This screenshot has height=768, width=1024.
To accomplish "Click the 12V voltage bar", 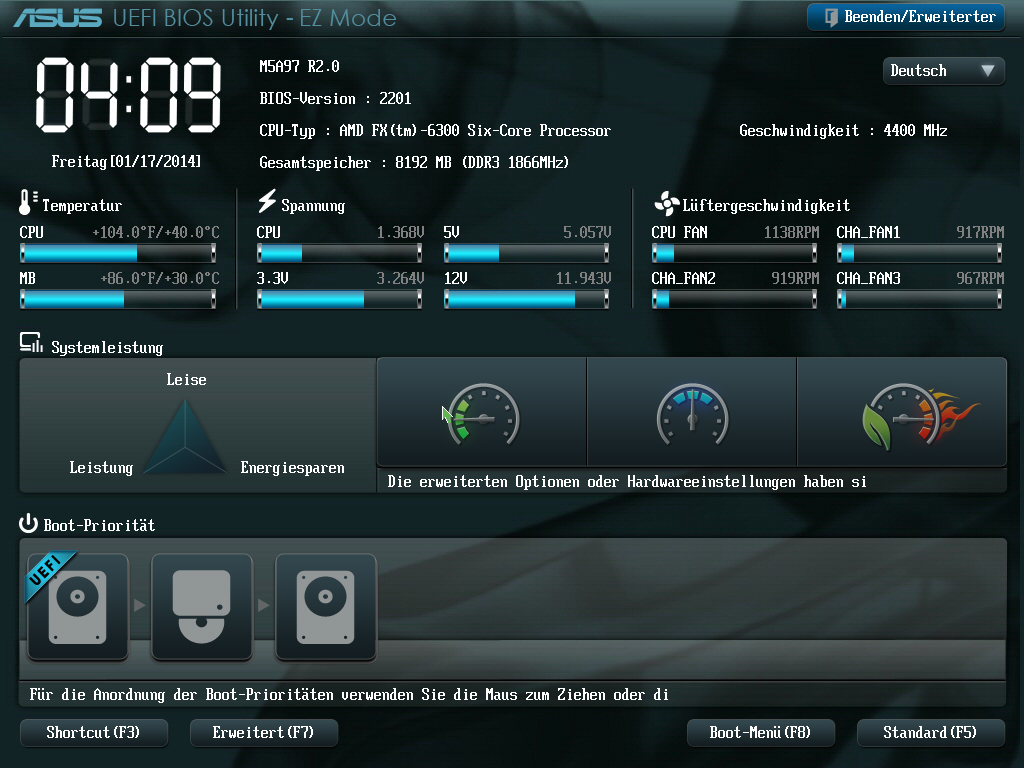I will click(526, 299).
